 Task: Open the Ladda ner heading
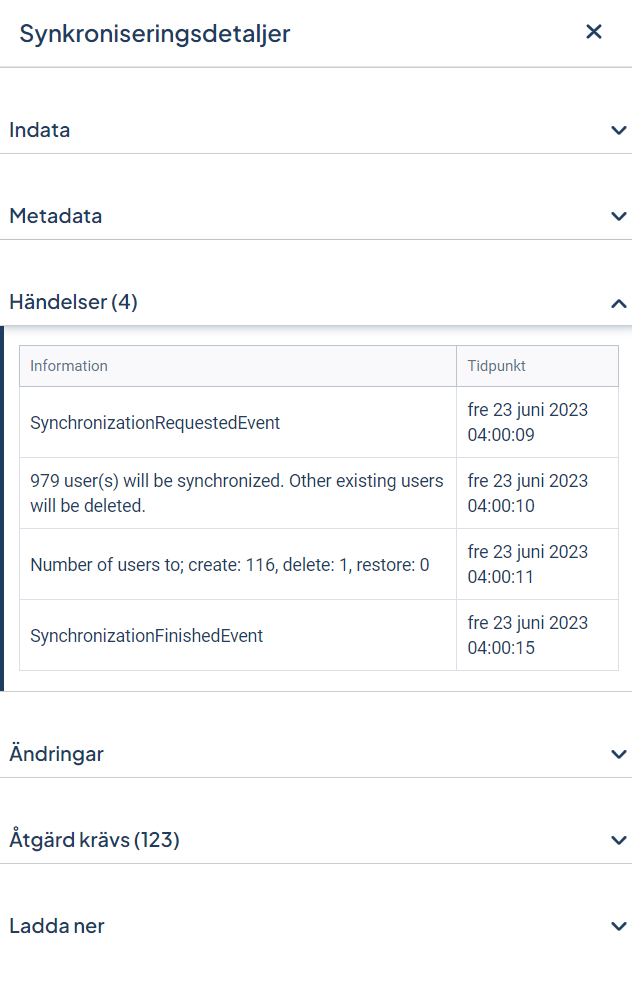point(57,926)
